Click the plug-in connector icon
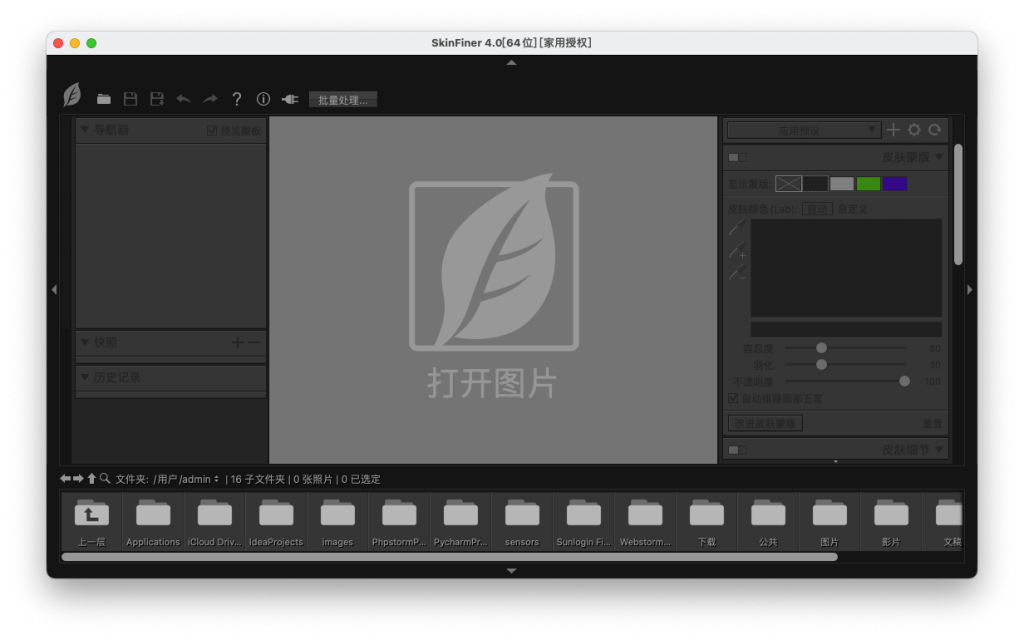 pyautogui.click(x=290, y=99)
